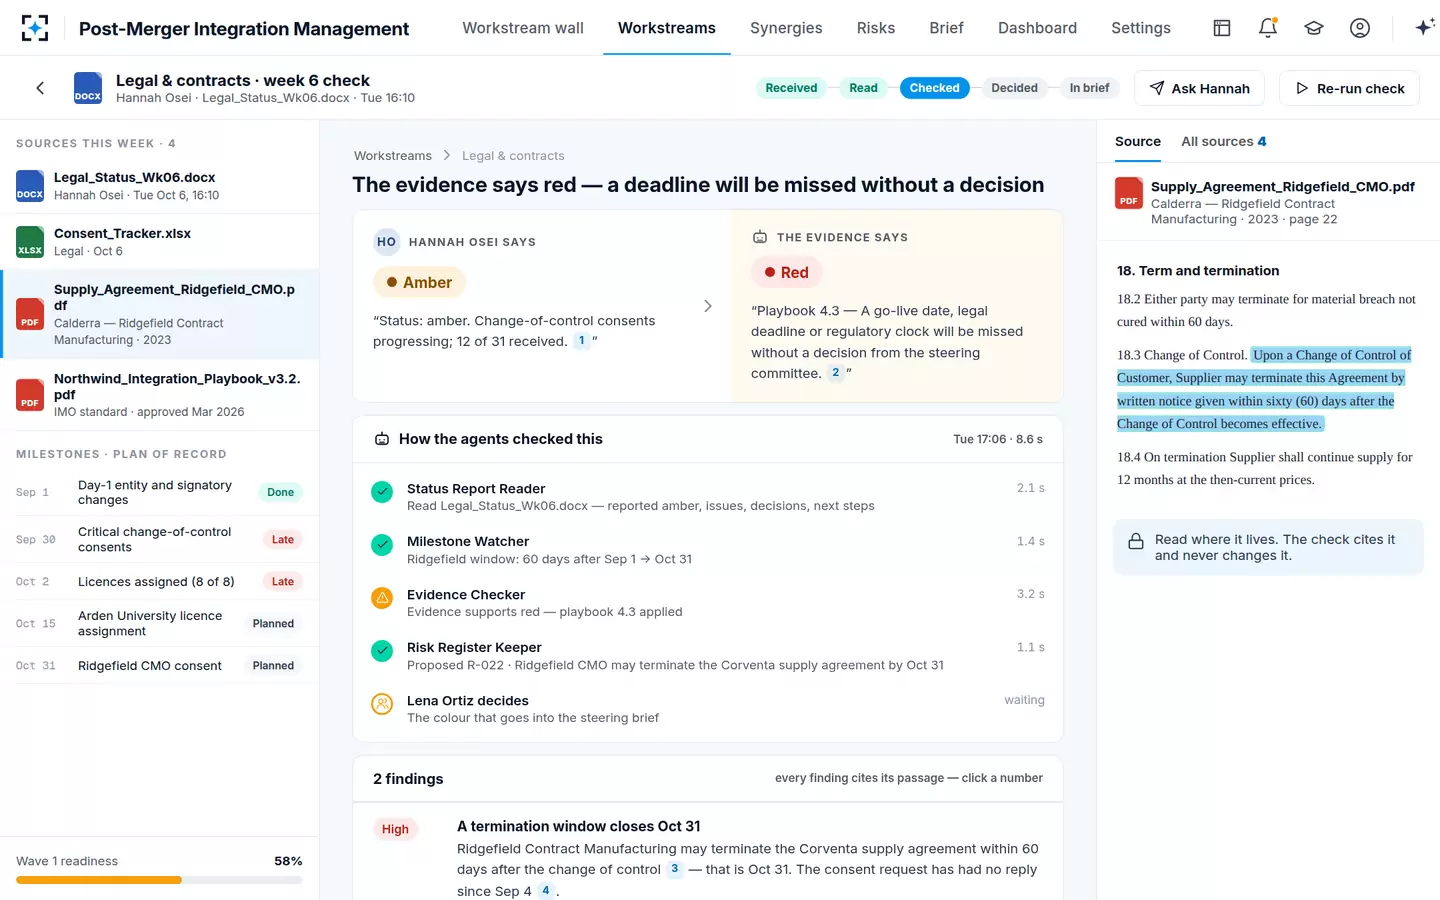This screenshot has height=900, width=1440.
Task: Click the highlighted Change of Control clause text
Action: pyautogui.click(x=1264, y=389)
